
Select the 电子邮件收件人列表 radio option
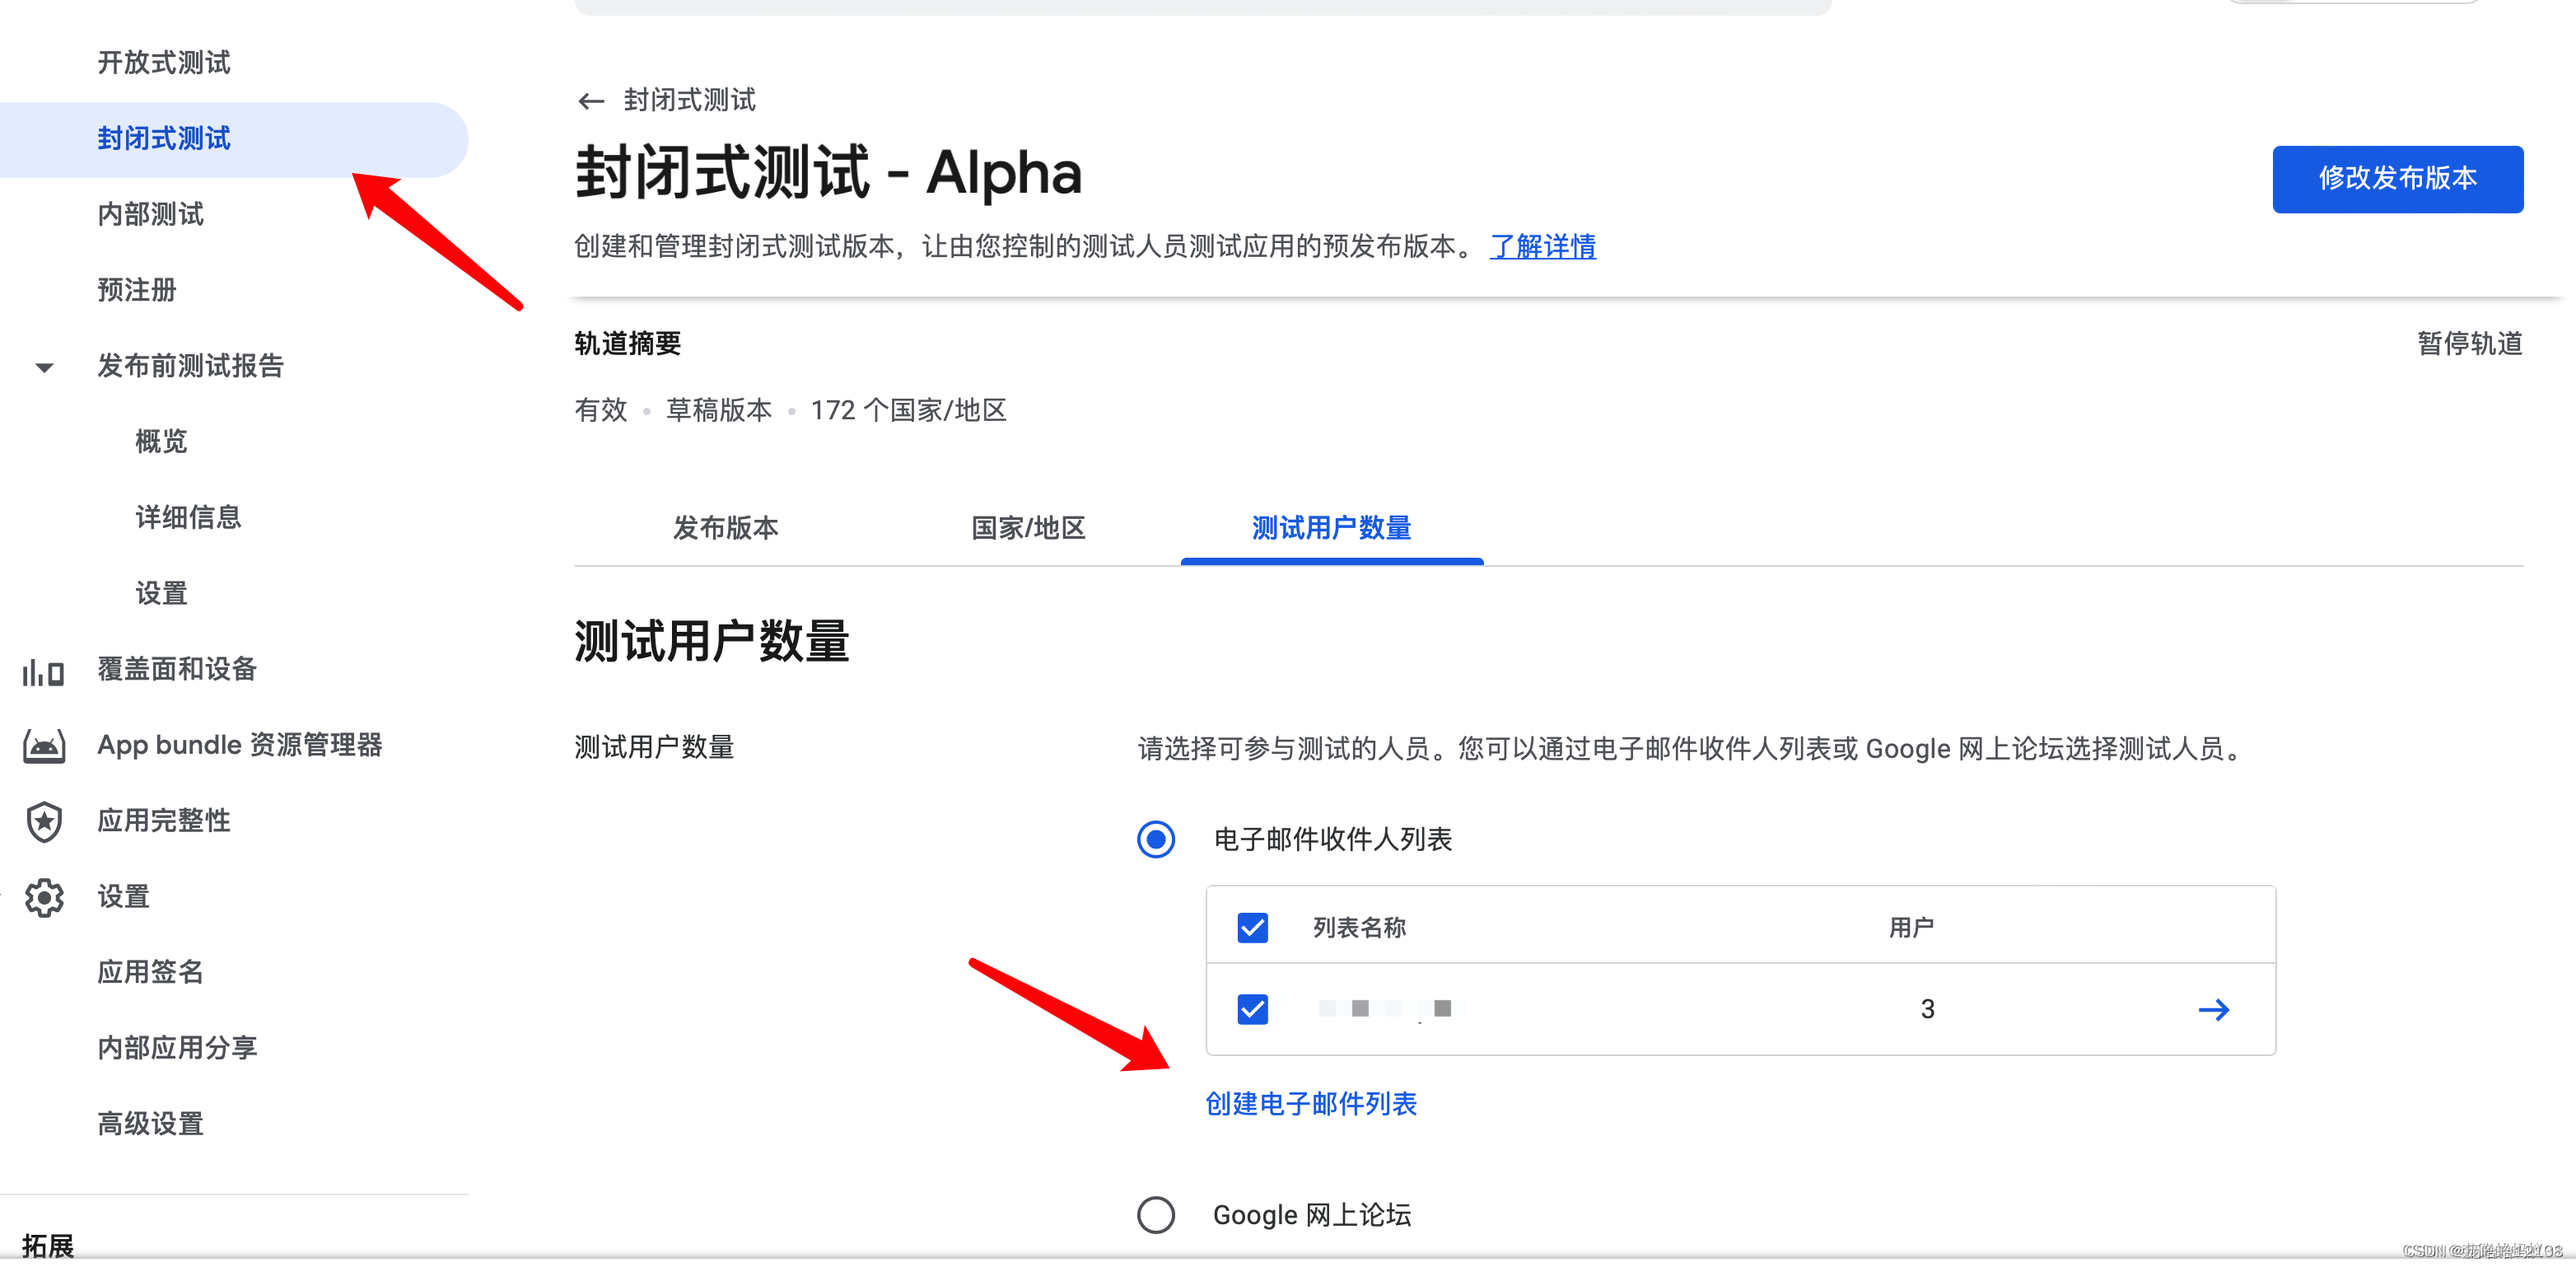(1156, 840)
